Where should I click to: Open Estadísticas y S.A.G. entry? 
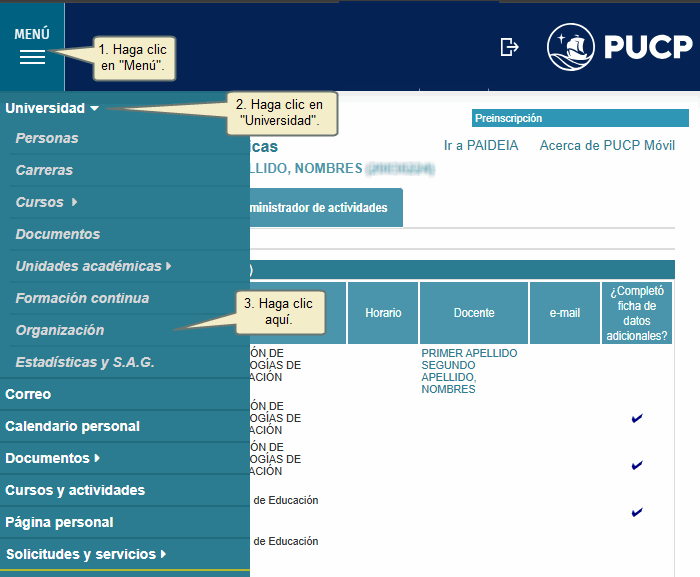tap(85, 362)
